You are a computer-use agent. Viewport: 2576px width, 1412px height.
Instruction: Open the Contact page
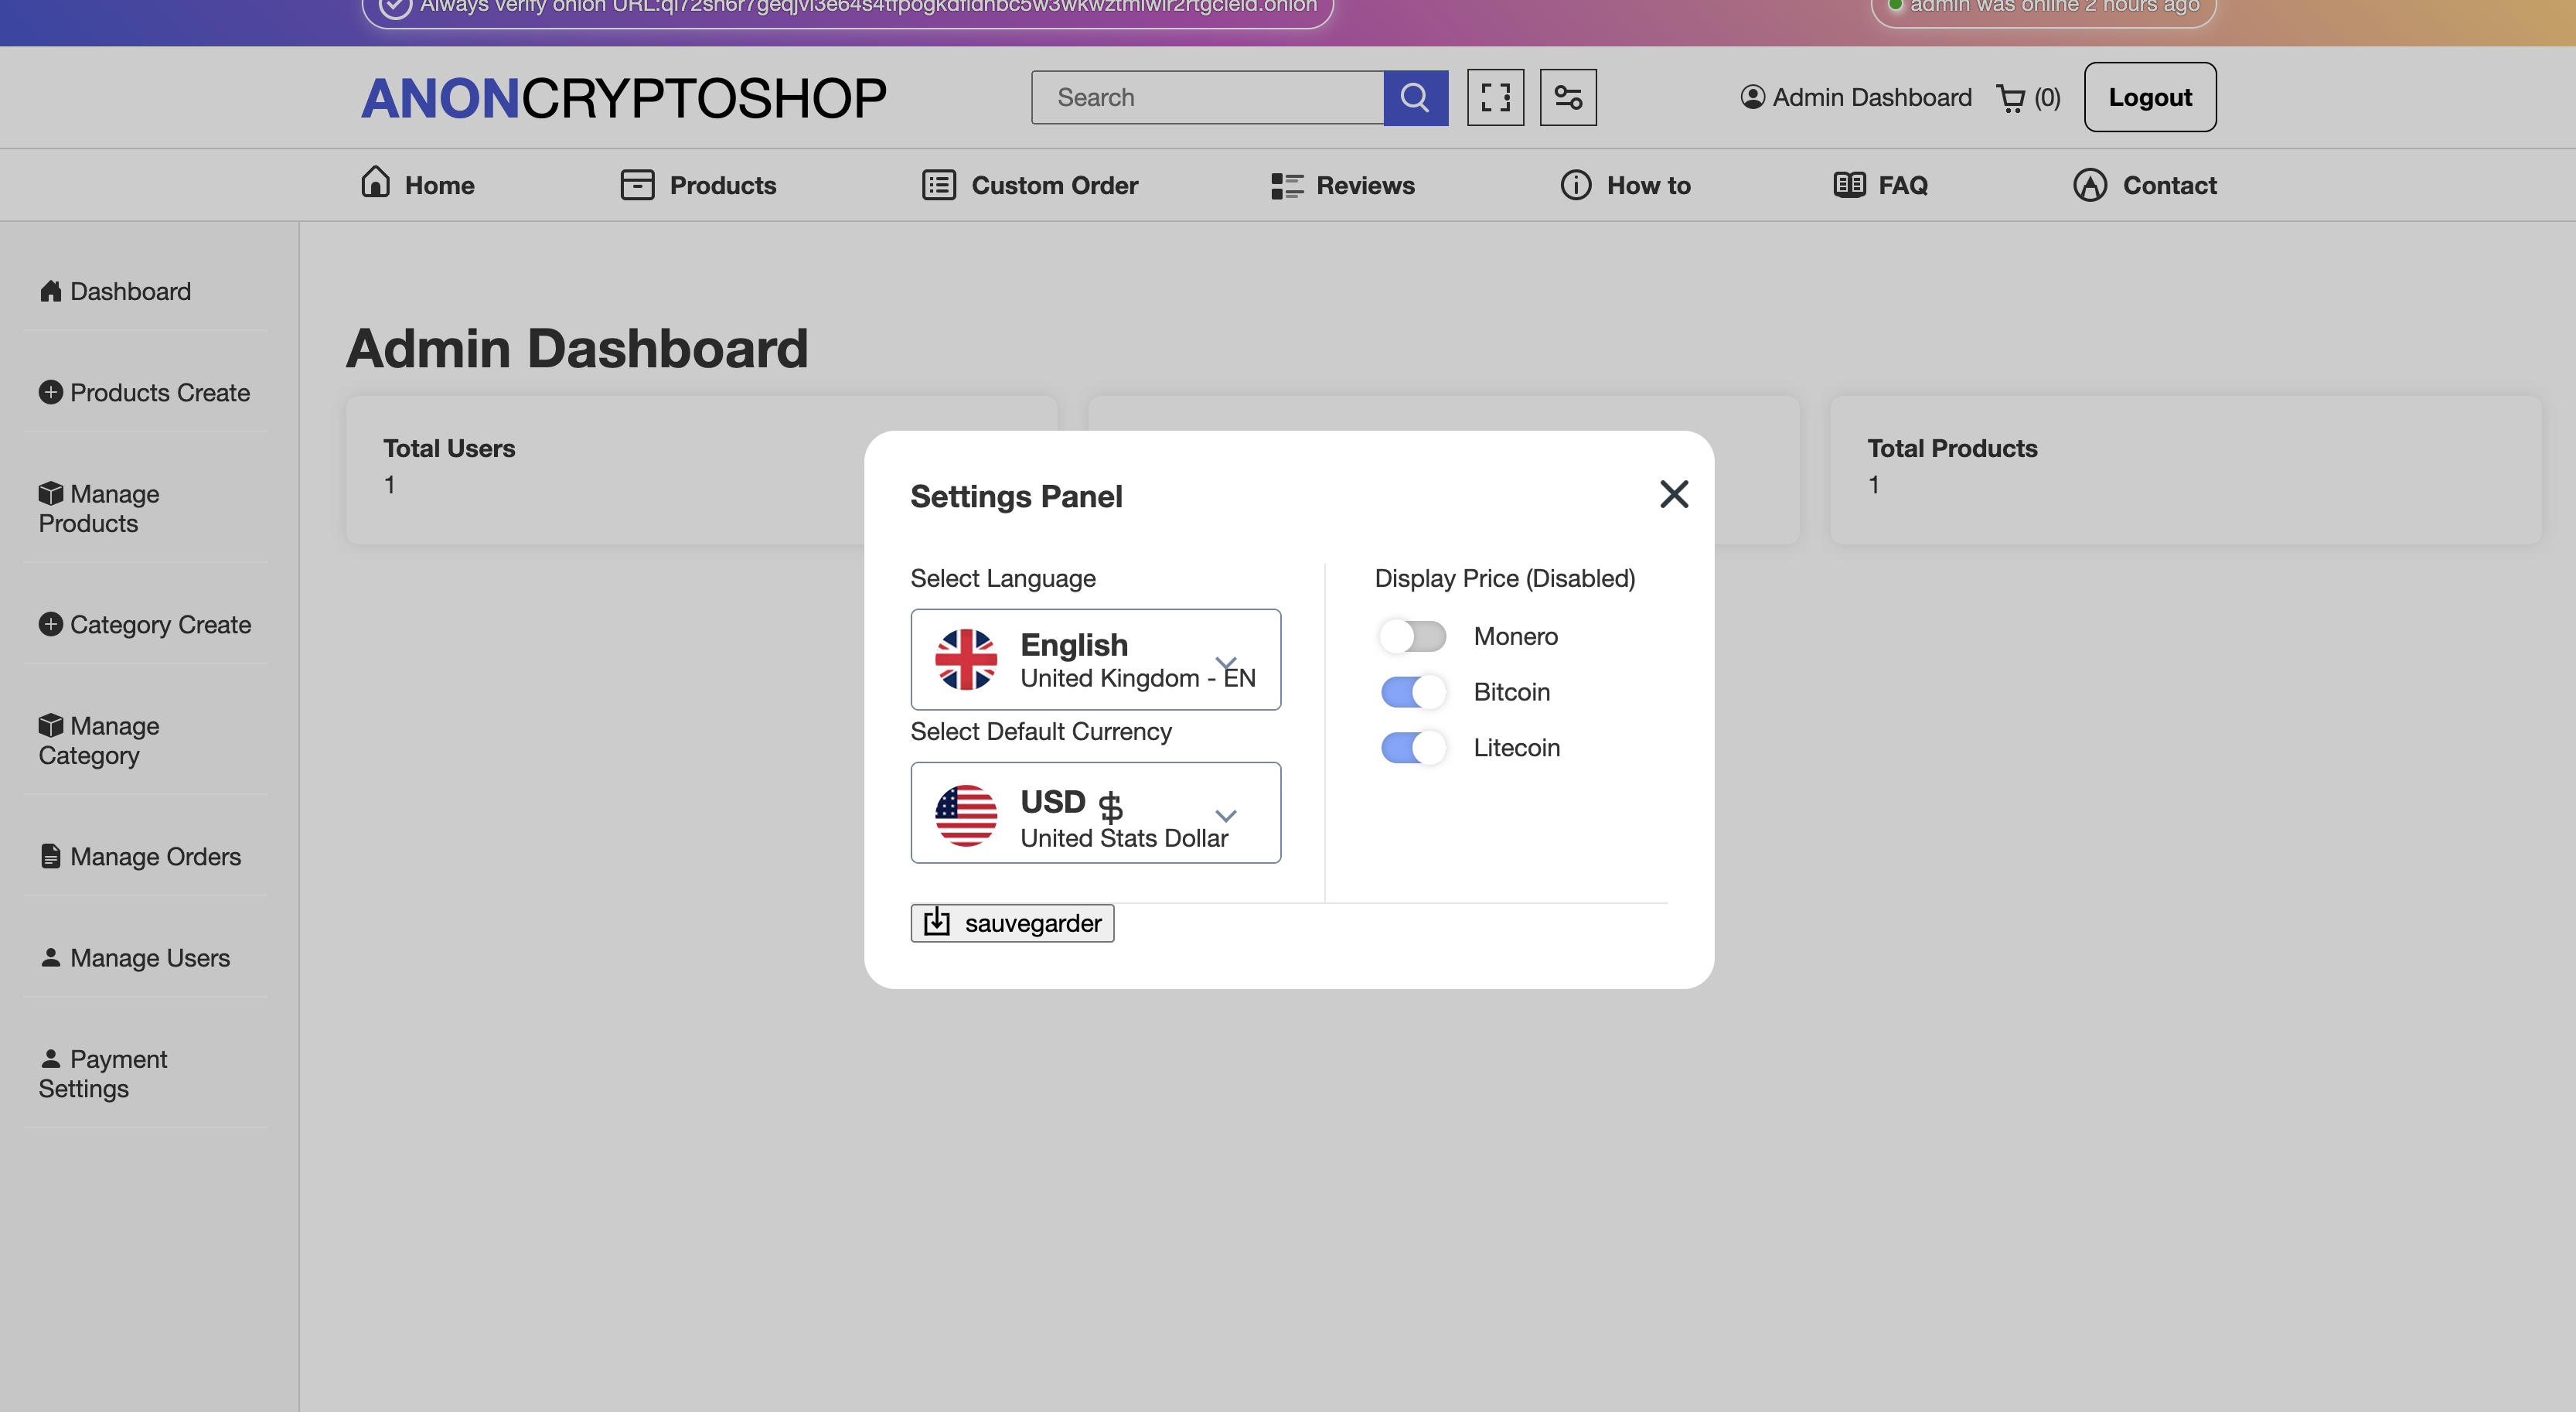tap(2145, 185)
